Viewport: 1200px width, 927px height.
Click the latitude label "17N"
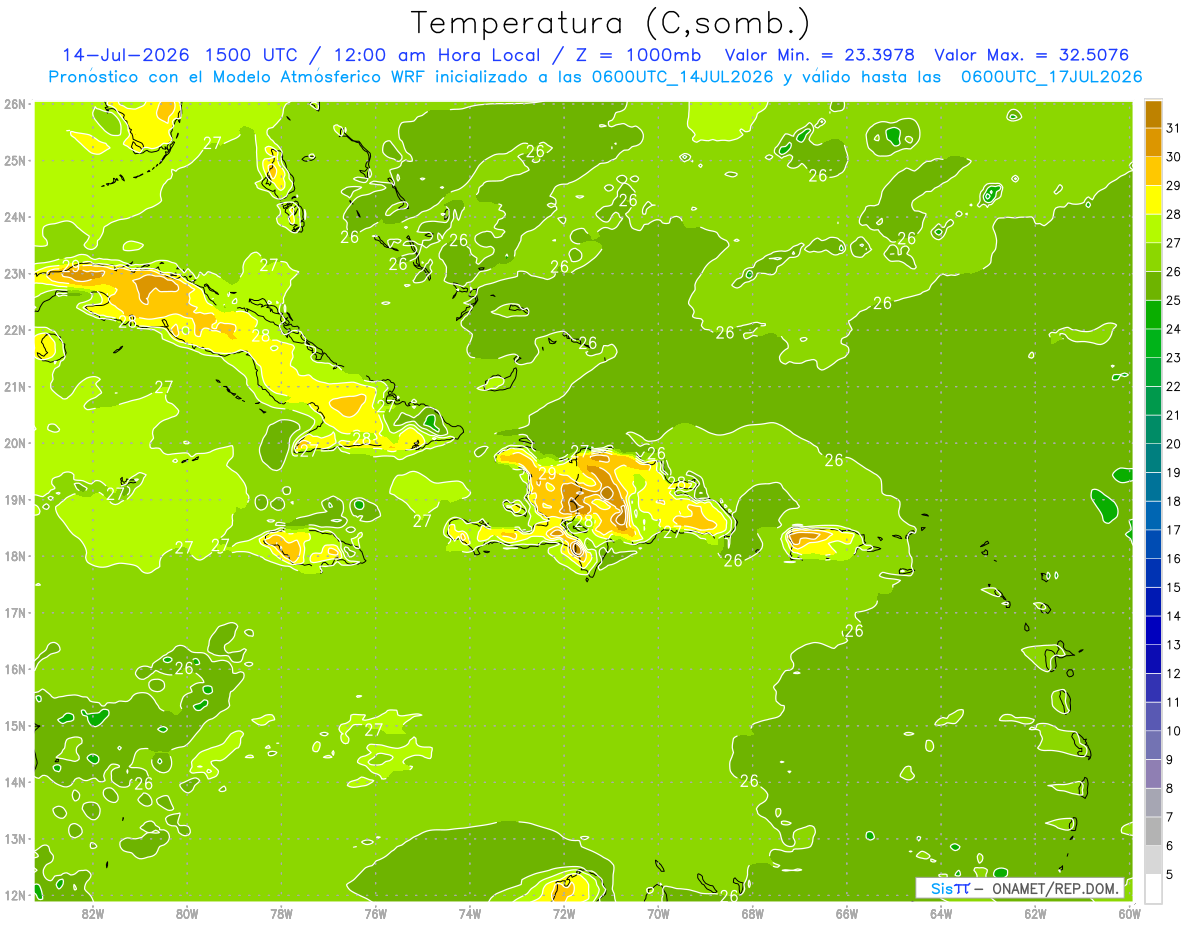[x=15, y=612]
